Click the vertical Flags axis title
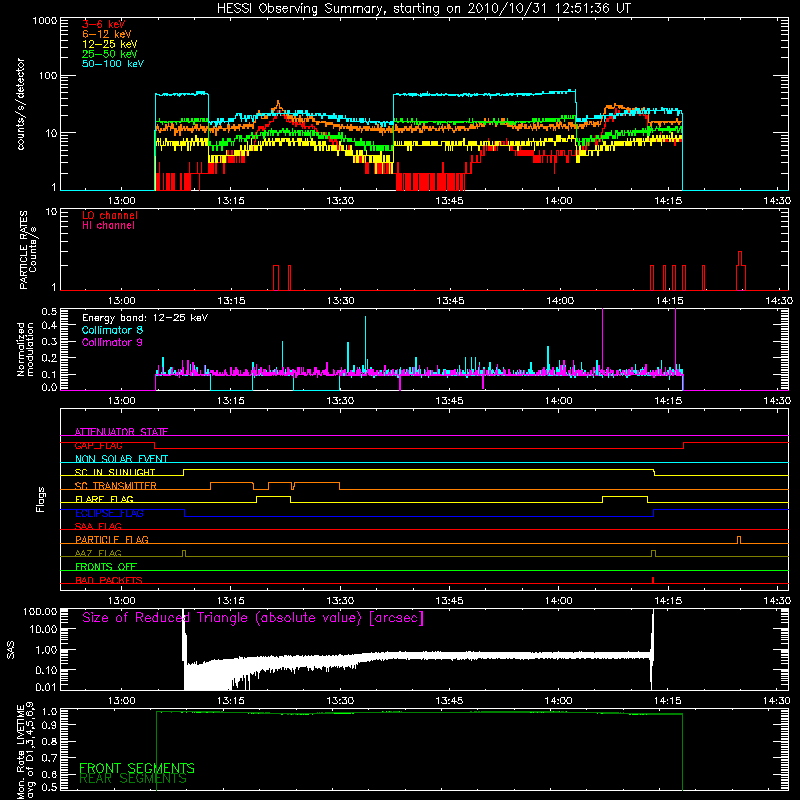Image resolution: width=800 pixels, height=800 pixels. pyautogui.click(x=41, y=499)
